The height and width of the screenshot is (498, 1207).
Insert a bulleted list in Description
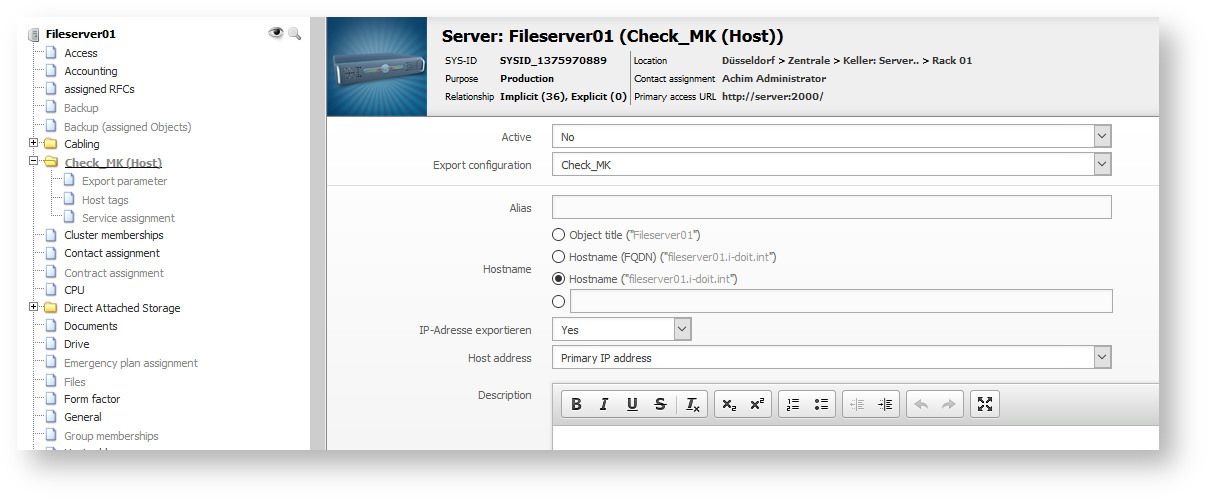tap(821, 404)
